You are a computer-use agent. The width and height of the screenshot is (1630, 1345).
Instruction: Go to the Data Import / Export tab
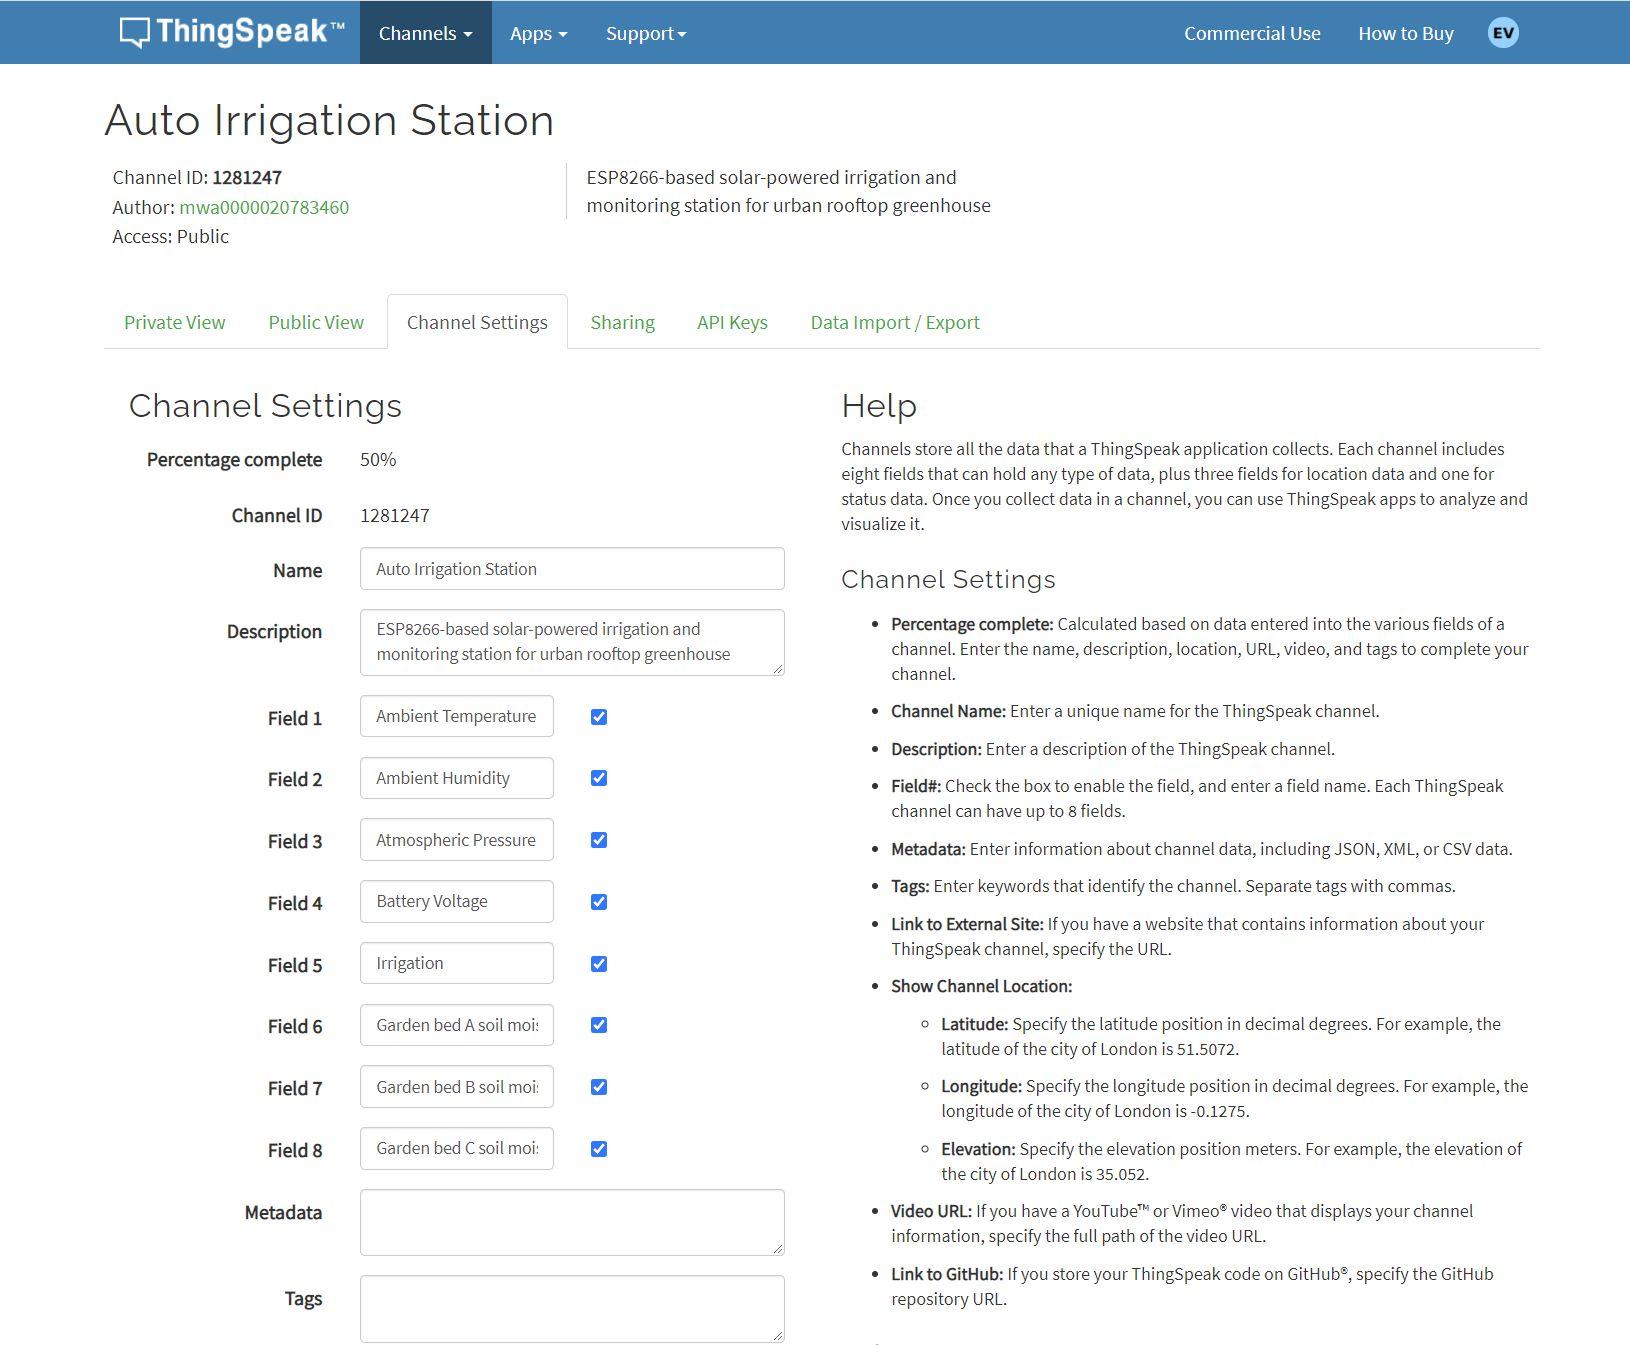(894, 322)
